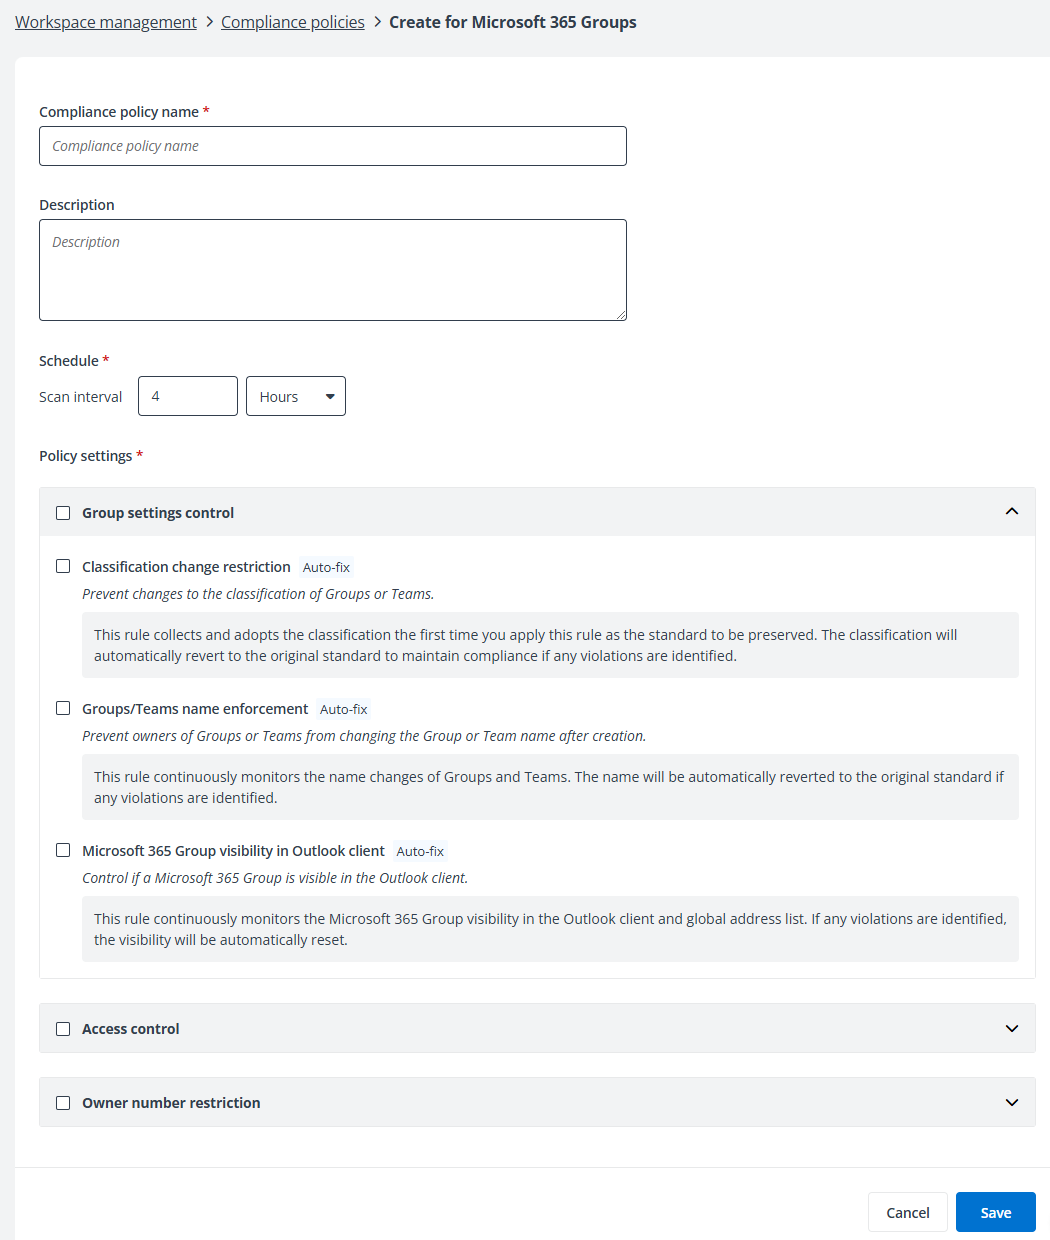Open the "Compliance policies" breadcrumb link
The height and width of the screenshot is (1240, 1050).
coord(292,21)
